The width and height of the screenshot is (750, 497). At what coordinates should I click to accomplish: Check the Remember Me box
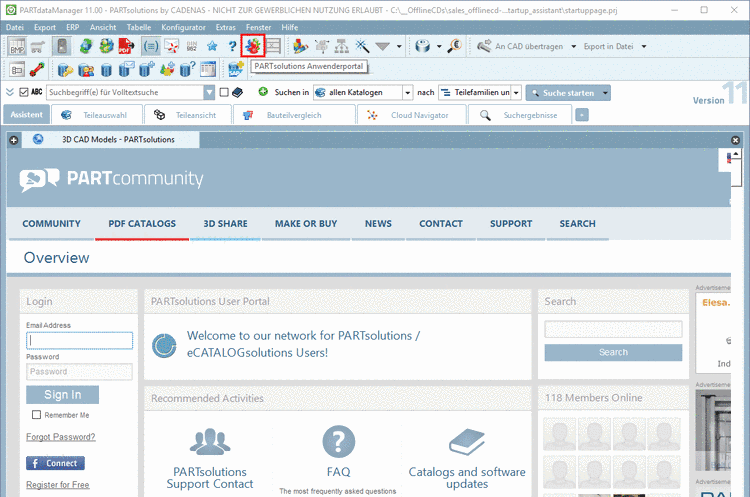36,415
